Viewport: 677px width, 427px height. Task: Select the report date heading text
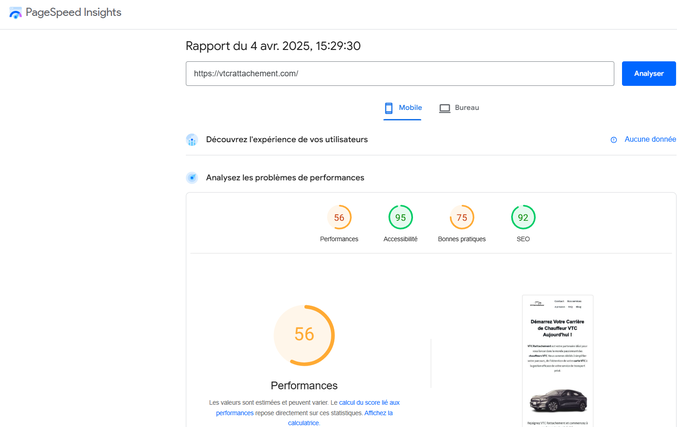point(273,46)
